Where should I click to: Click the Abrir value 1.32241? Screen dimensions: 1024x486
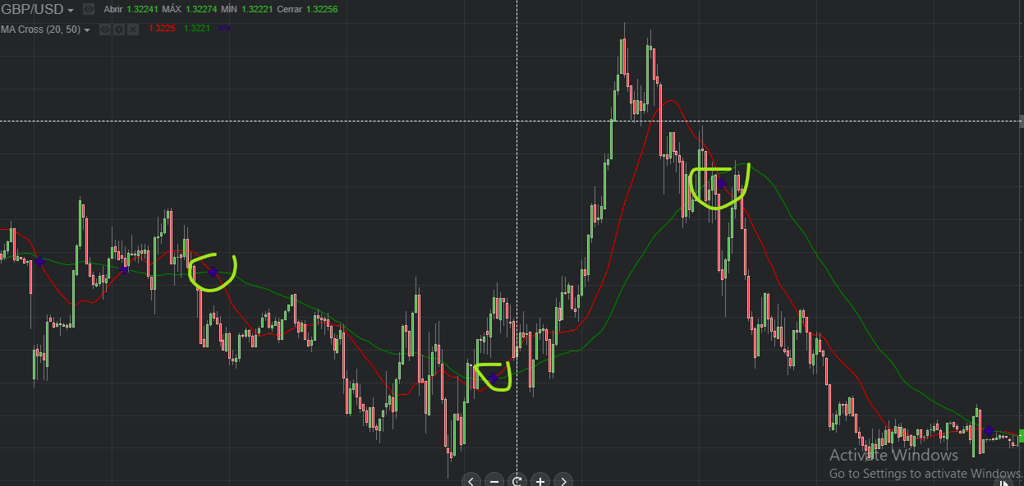click(x=142, y=9)
